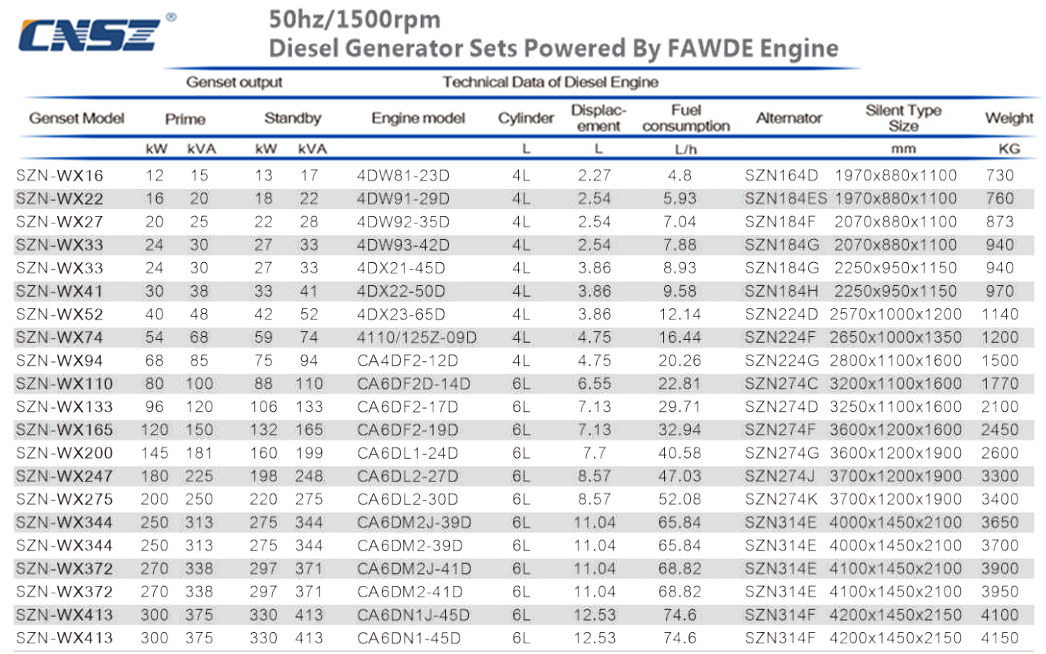The height and width of the screenshot is (654, 1046).
Task: Select the "Weight" column header
Action: [1009, 118]
